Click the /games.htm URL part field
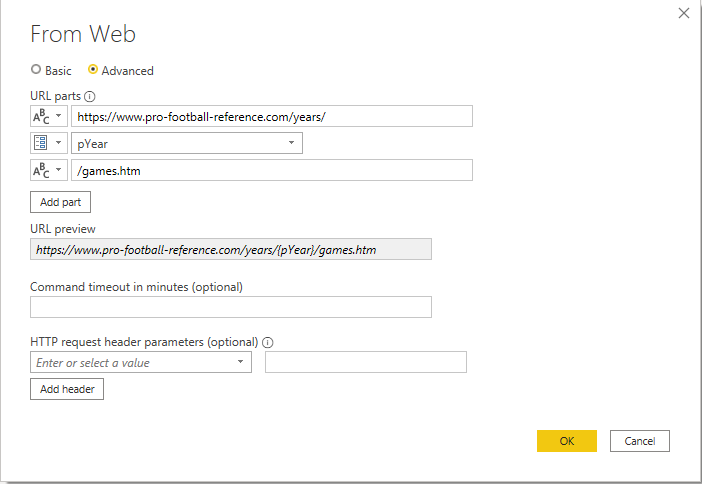702x484 pixels. pyautogui.click(x=271, y=171)
